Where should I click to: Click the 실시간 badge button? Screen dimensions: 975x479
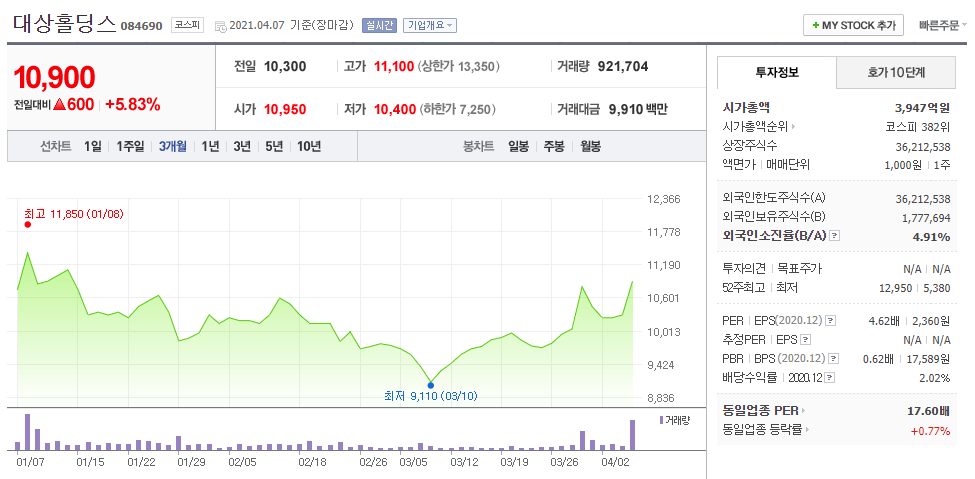click(x=379, y=26)
